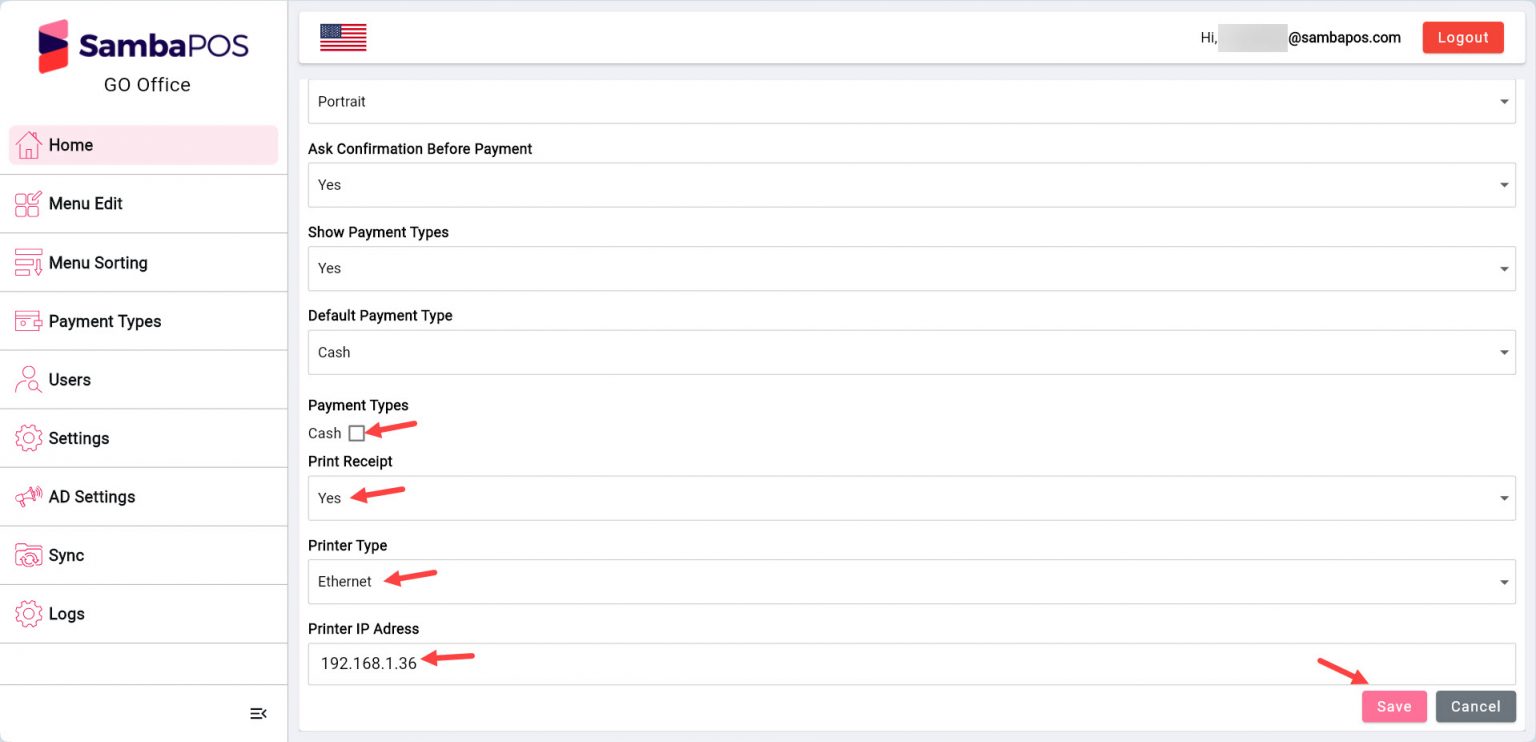Screen dimensions: 1536x742
Task: Click the US flag language selector
Action: (343, 38)
